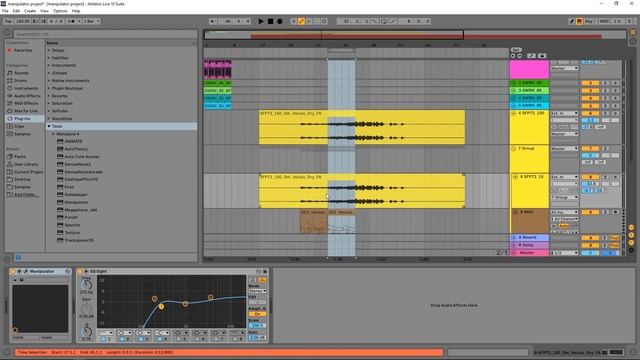This screenshot has width=640, height=360.
Task: Click the Key map mode button
Action: coord(589,21)
